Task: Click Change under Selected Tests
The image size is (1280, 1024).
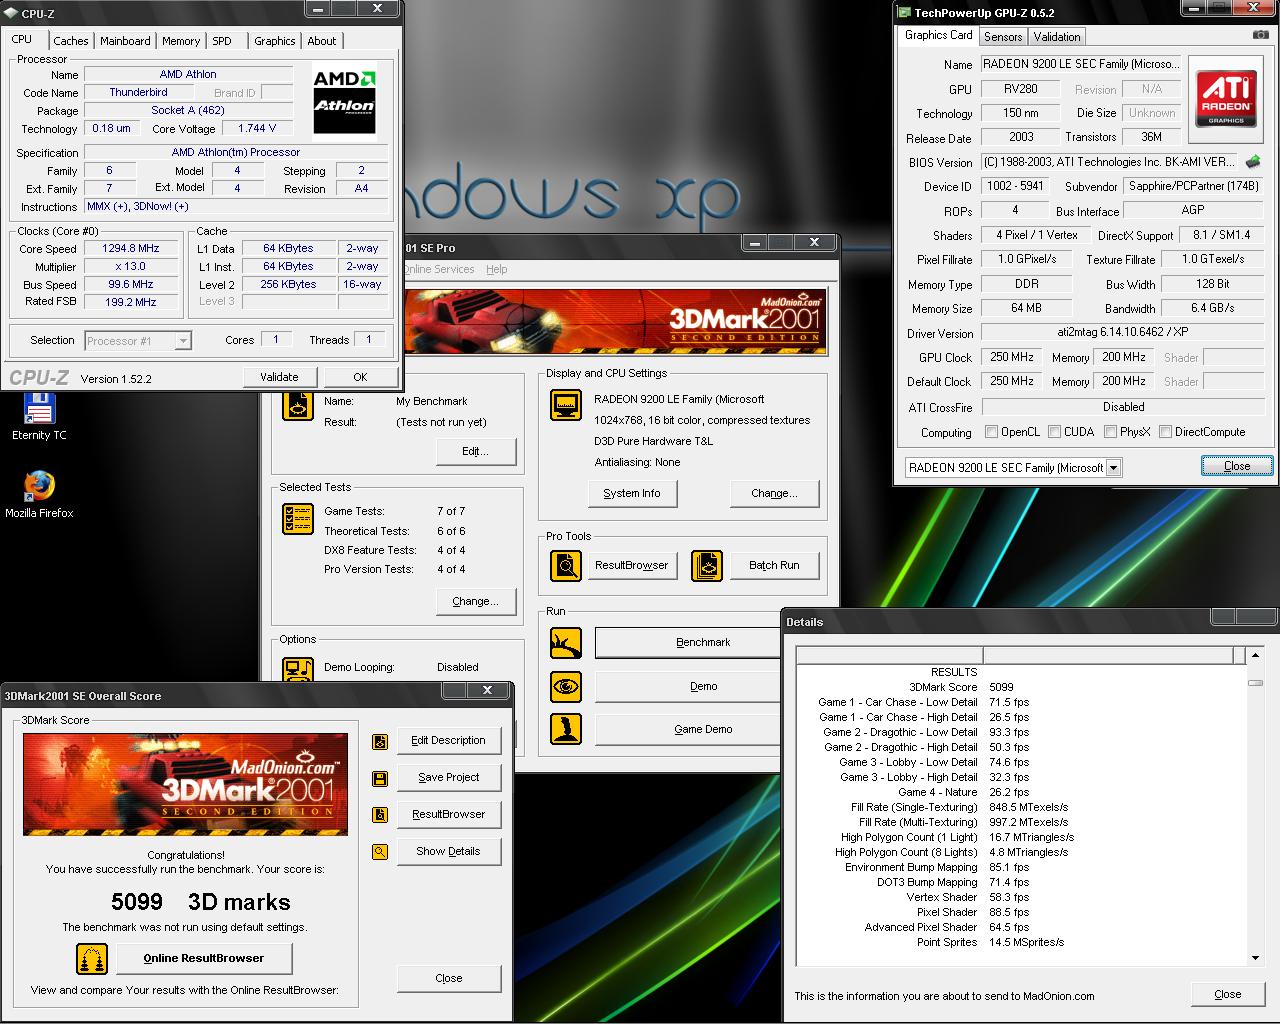Action: [x=475, y=601]
